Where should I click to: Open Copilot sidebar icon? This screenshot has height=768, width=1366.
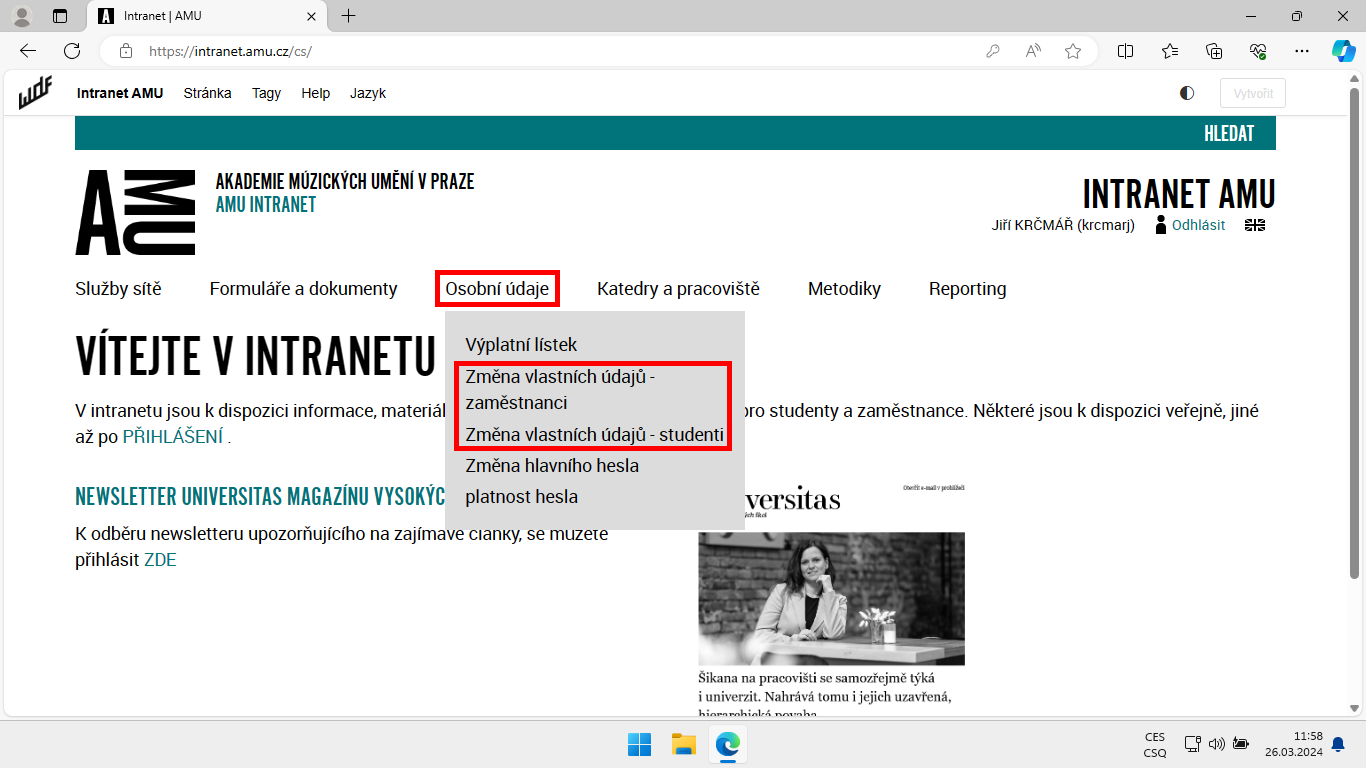point(1343,51)
